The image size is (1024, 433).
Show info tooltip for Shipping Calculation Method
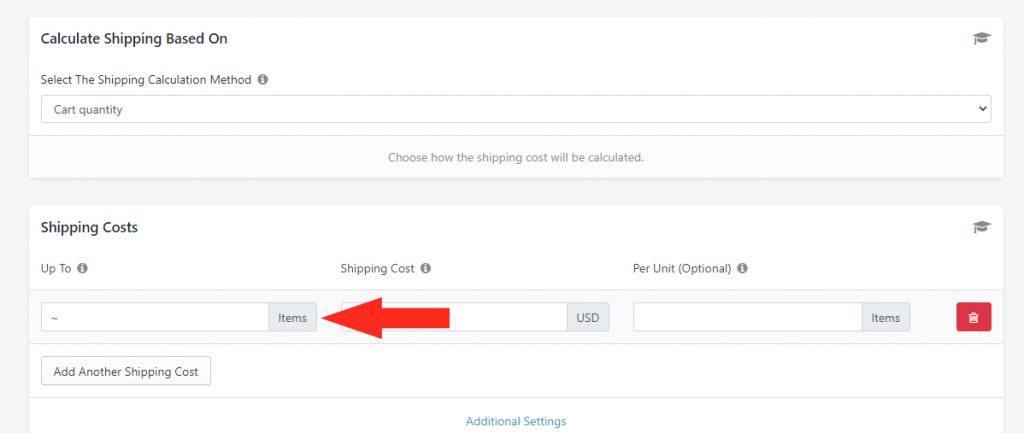pos(263,80)
